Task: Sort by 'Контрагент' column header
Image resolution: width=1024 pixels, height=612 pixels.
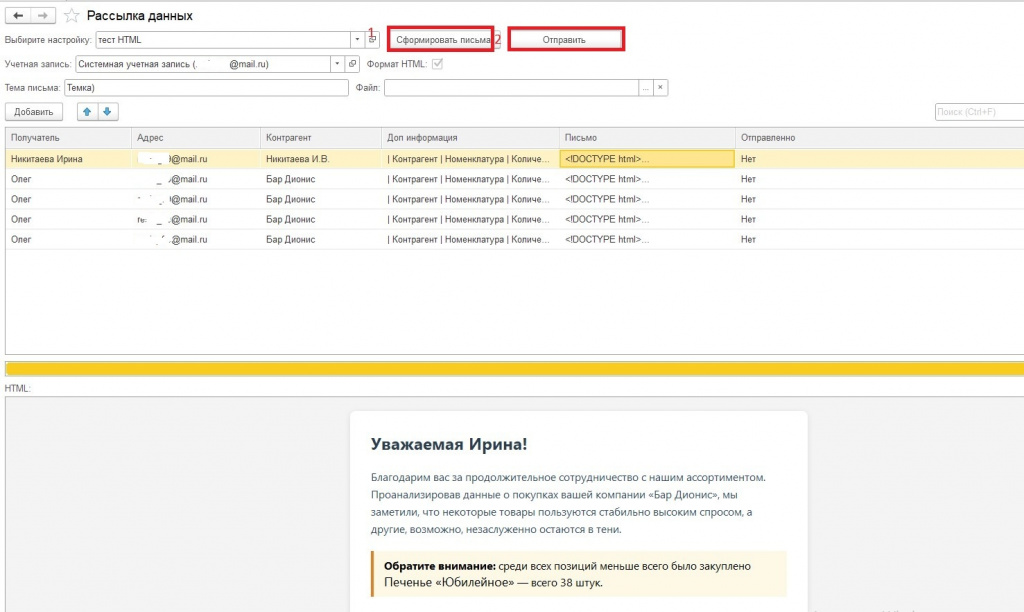Action: pos(321,138)
